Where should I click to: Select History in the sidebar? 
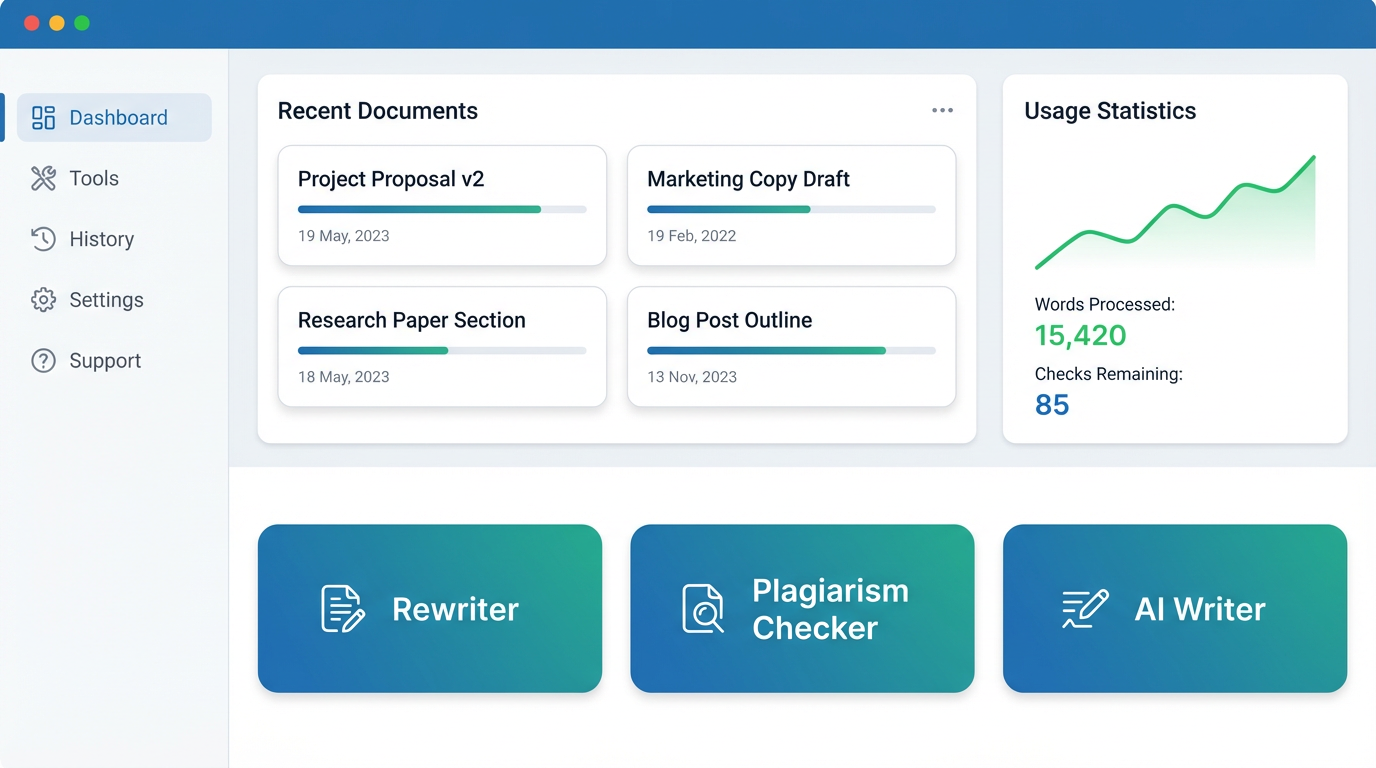tap(101, 239)
